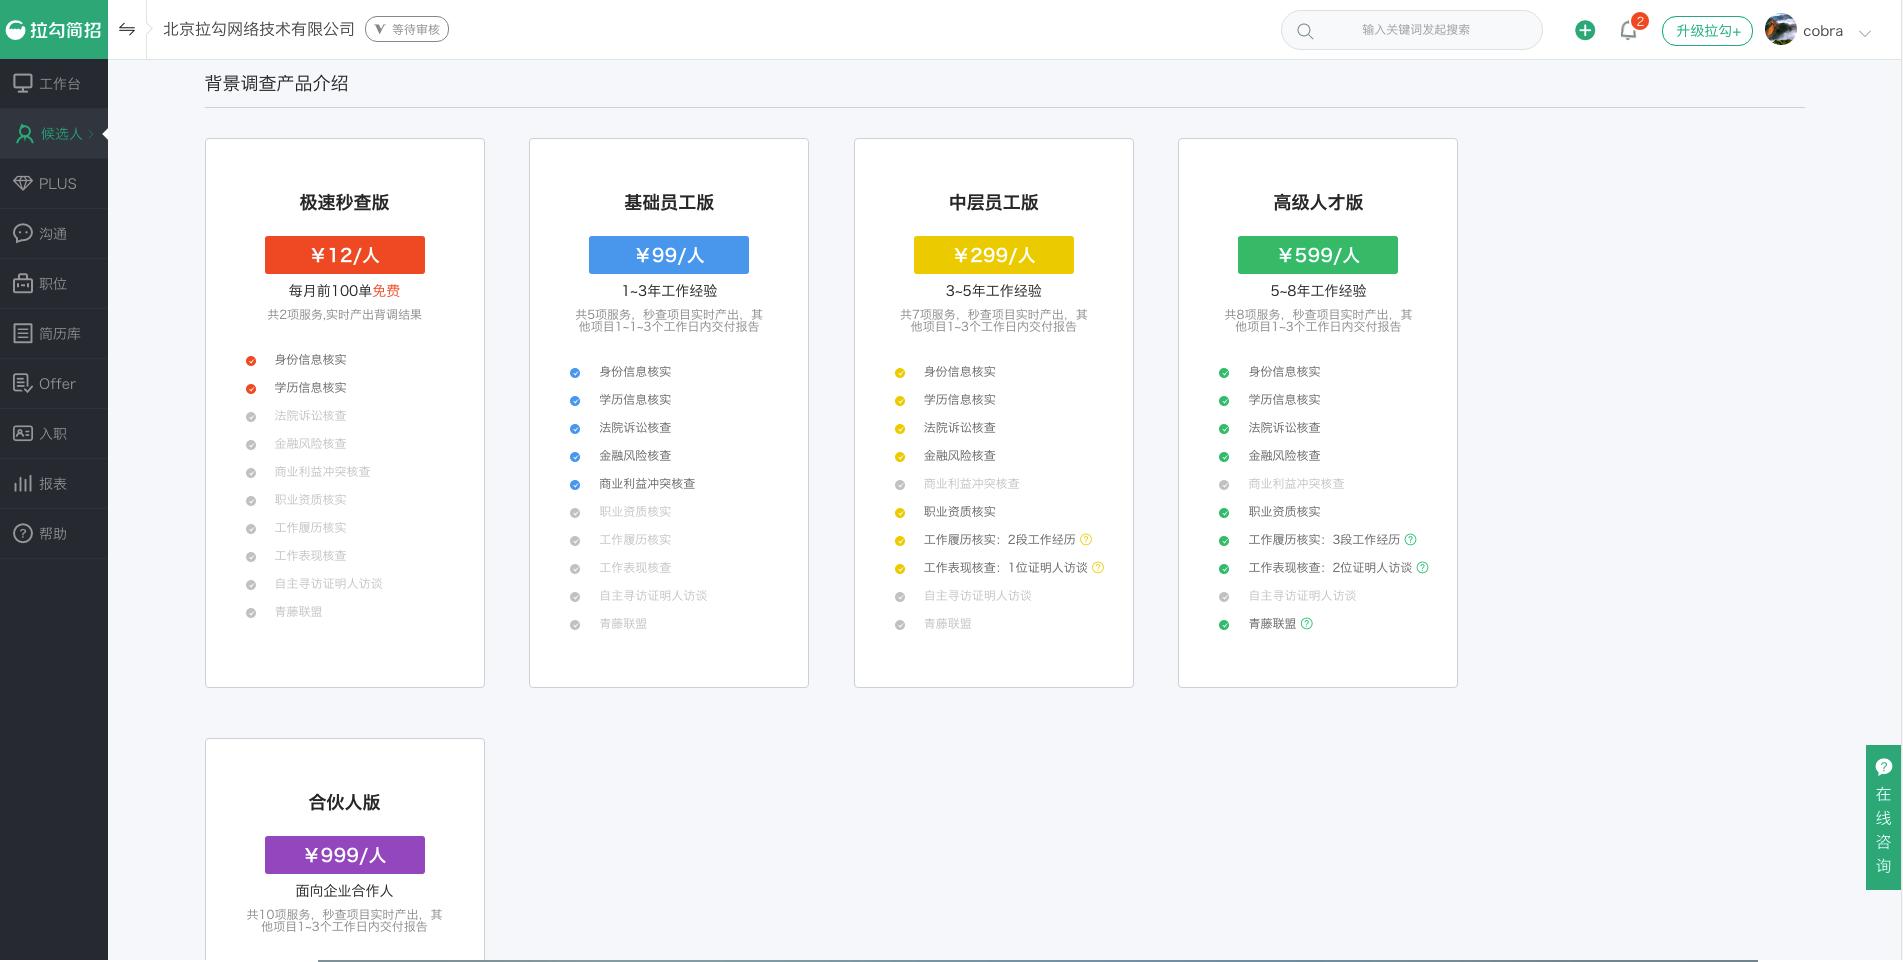Click the 合伙人版 card title
1903x962 pixels.
coord(345,802)
